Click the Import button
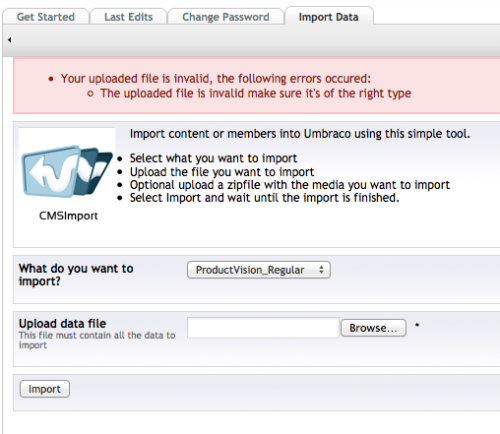Image resolution: width=500 pixels, height=434 pixels. click(45, 389)
